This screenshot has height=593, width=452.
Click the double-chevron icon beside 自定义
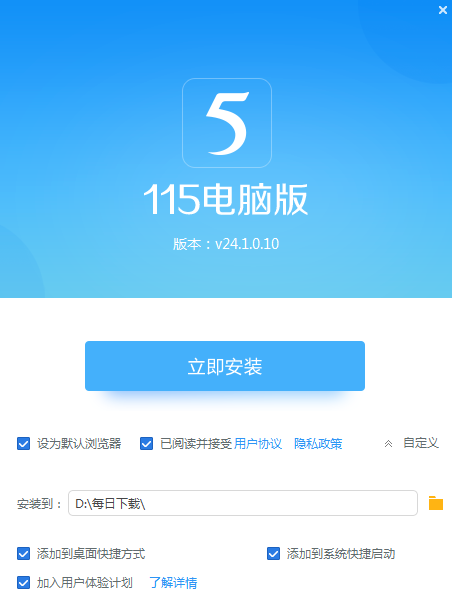[388, 444]
